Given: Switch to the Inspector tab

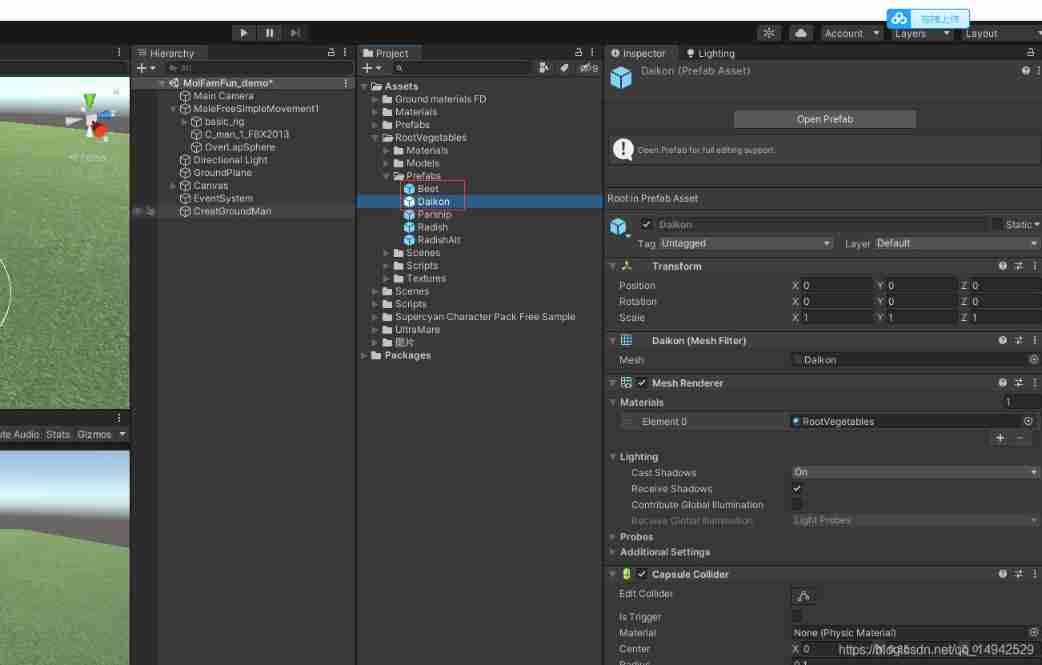Looking at the screenshot, I should coord(638,53).
